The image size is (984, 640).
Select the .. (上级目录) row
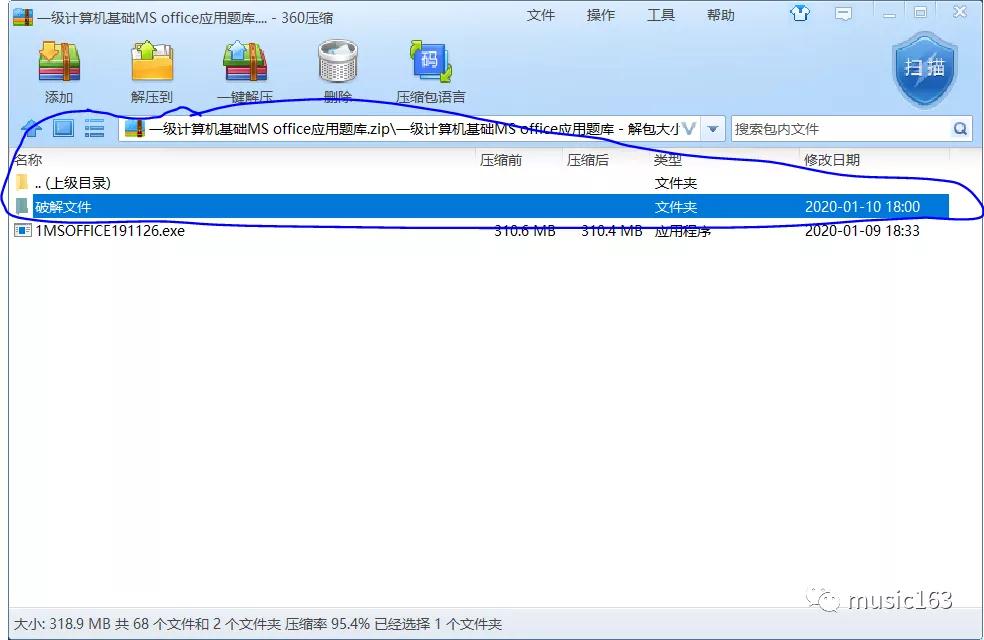point(480,183)
